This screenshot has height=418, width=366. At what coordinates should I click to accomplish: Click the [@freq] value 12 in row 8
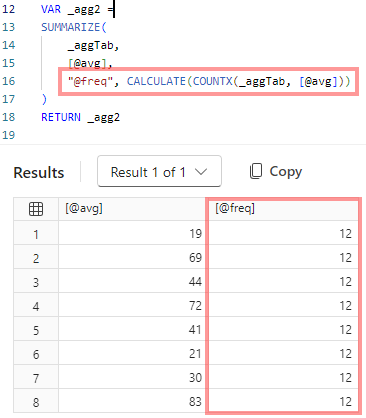283,401
